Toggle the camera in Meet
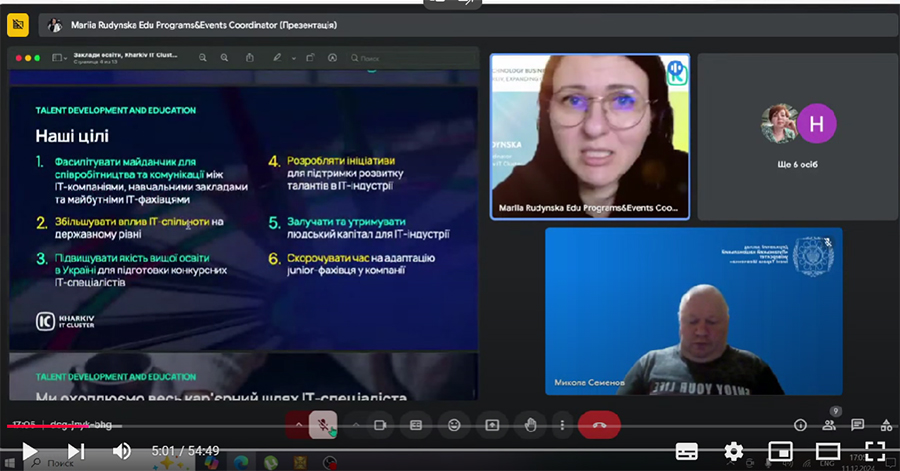Viewport: 900px width, 471px height. [379, 425]
